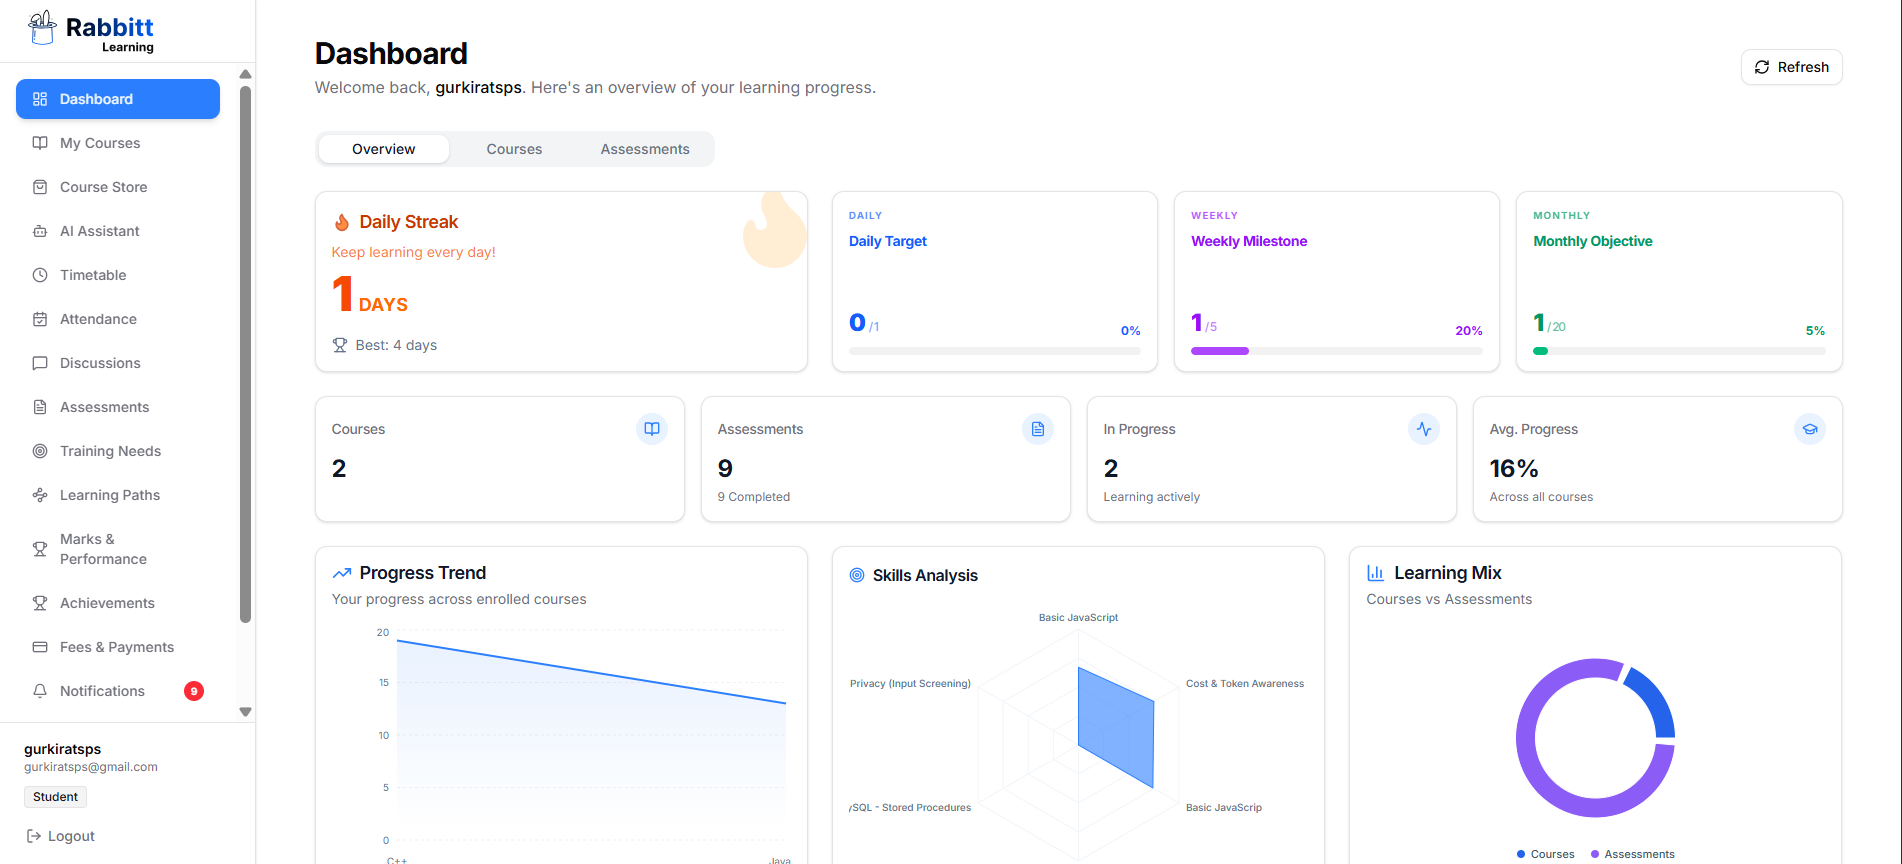Open Learning Paths in the sidebar
This screenshot has width=1902, height=864.
[109, 495]
